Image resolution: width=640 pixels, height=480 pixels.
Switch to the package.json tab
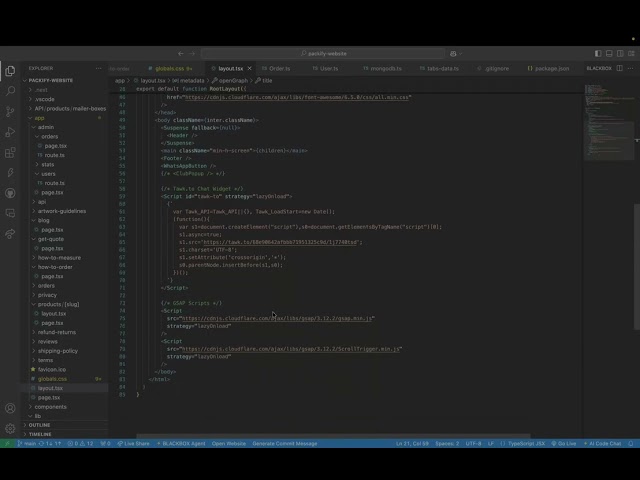coord(551,68)
